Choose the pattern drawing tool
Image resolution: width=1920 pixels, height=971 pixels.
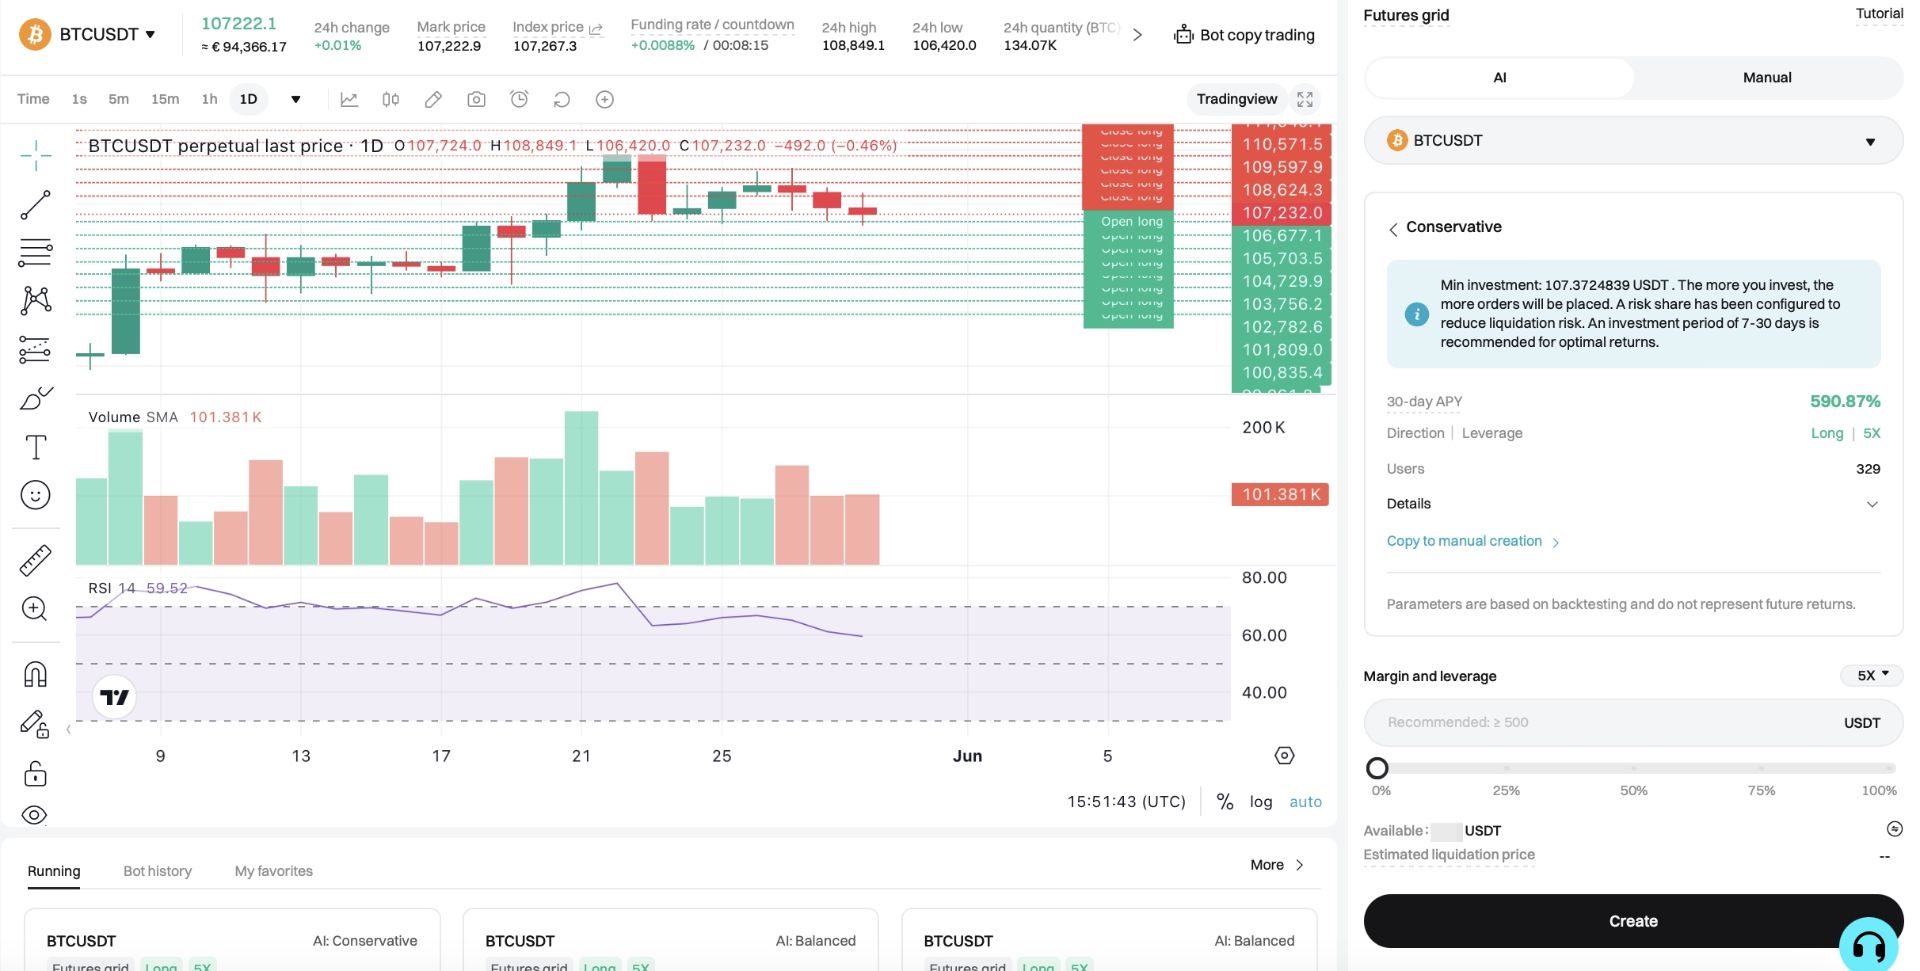35,300
